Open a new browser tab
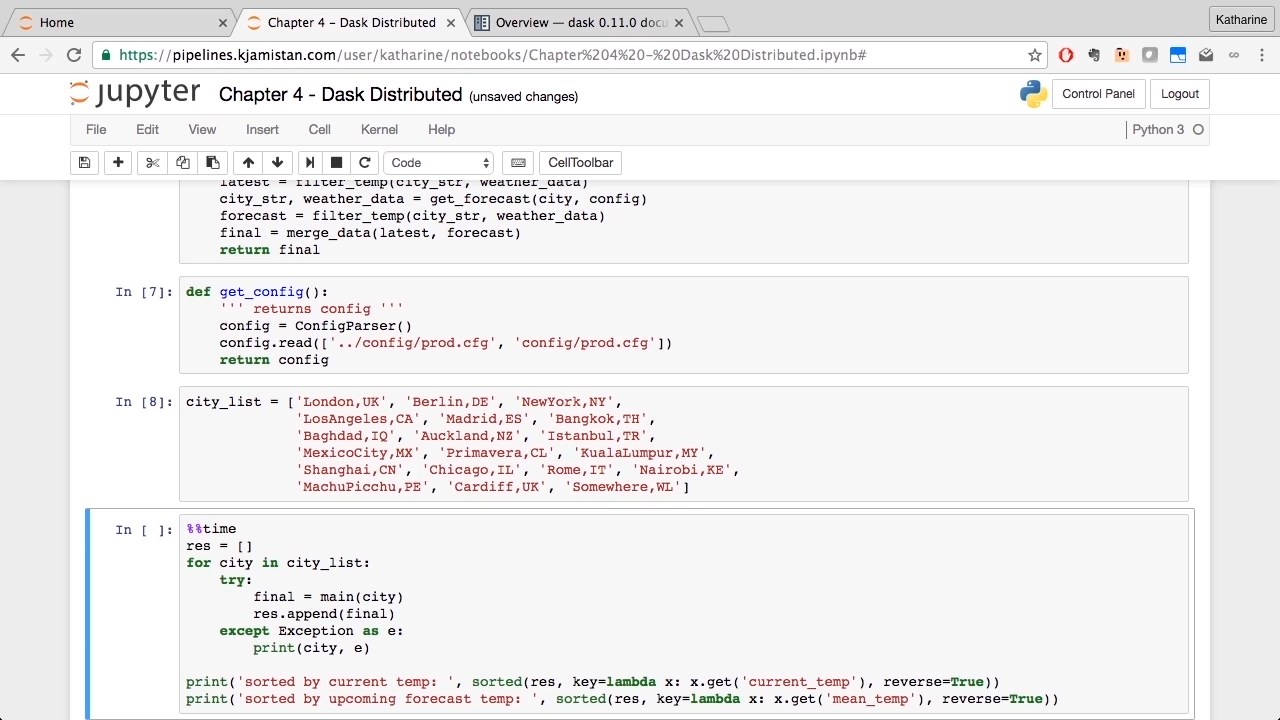 pyautogui.click(x=712, y=23)
